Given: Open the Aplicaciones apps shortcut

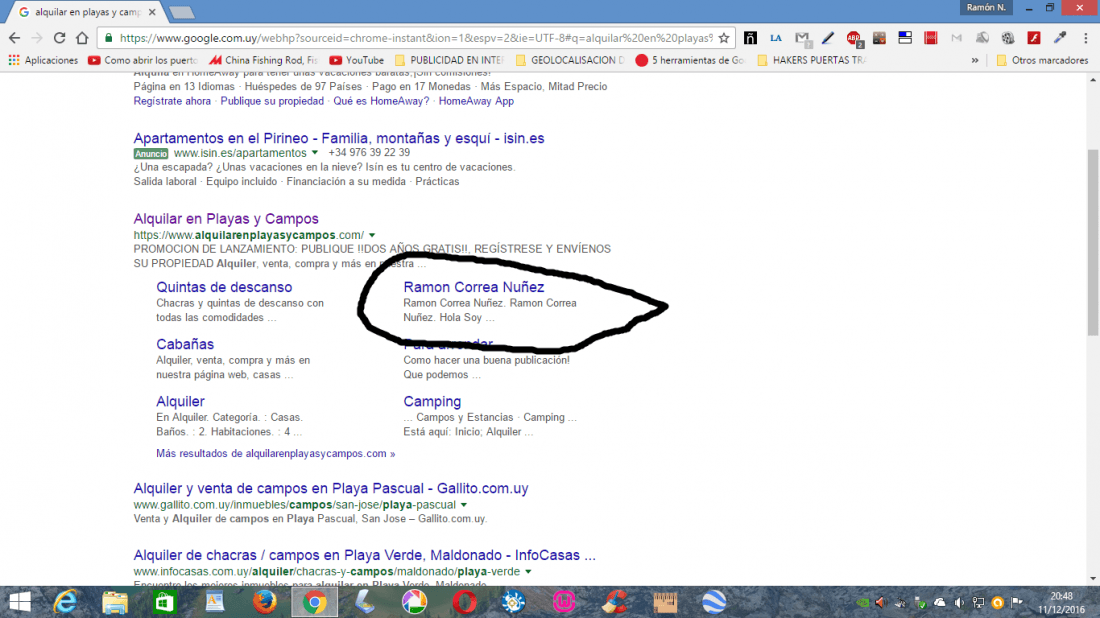Looking at the screenshot, I should pyautogui.click(x=43, y=60).
